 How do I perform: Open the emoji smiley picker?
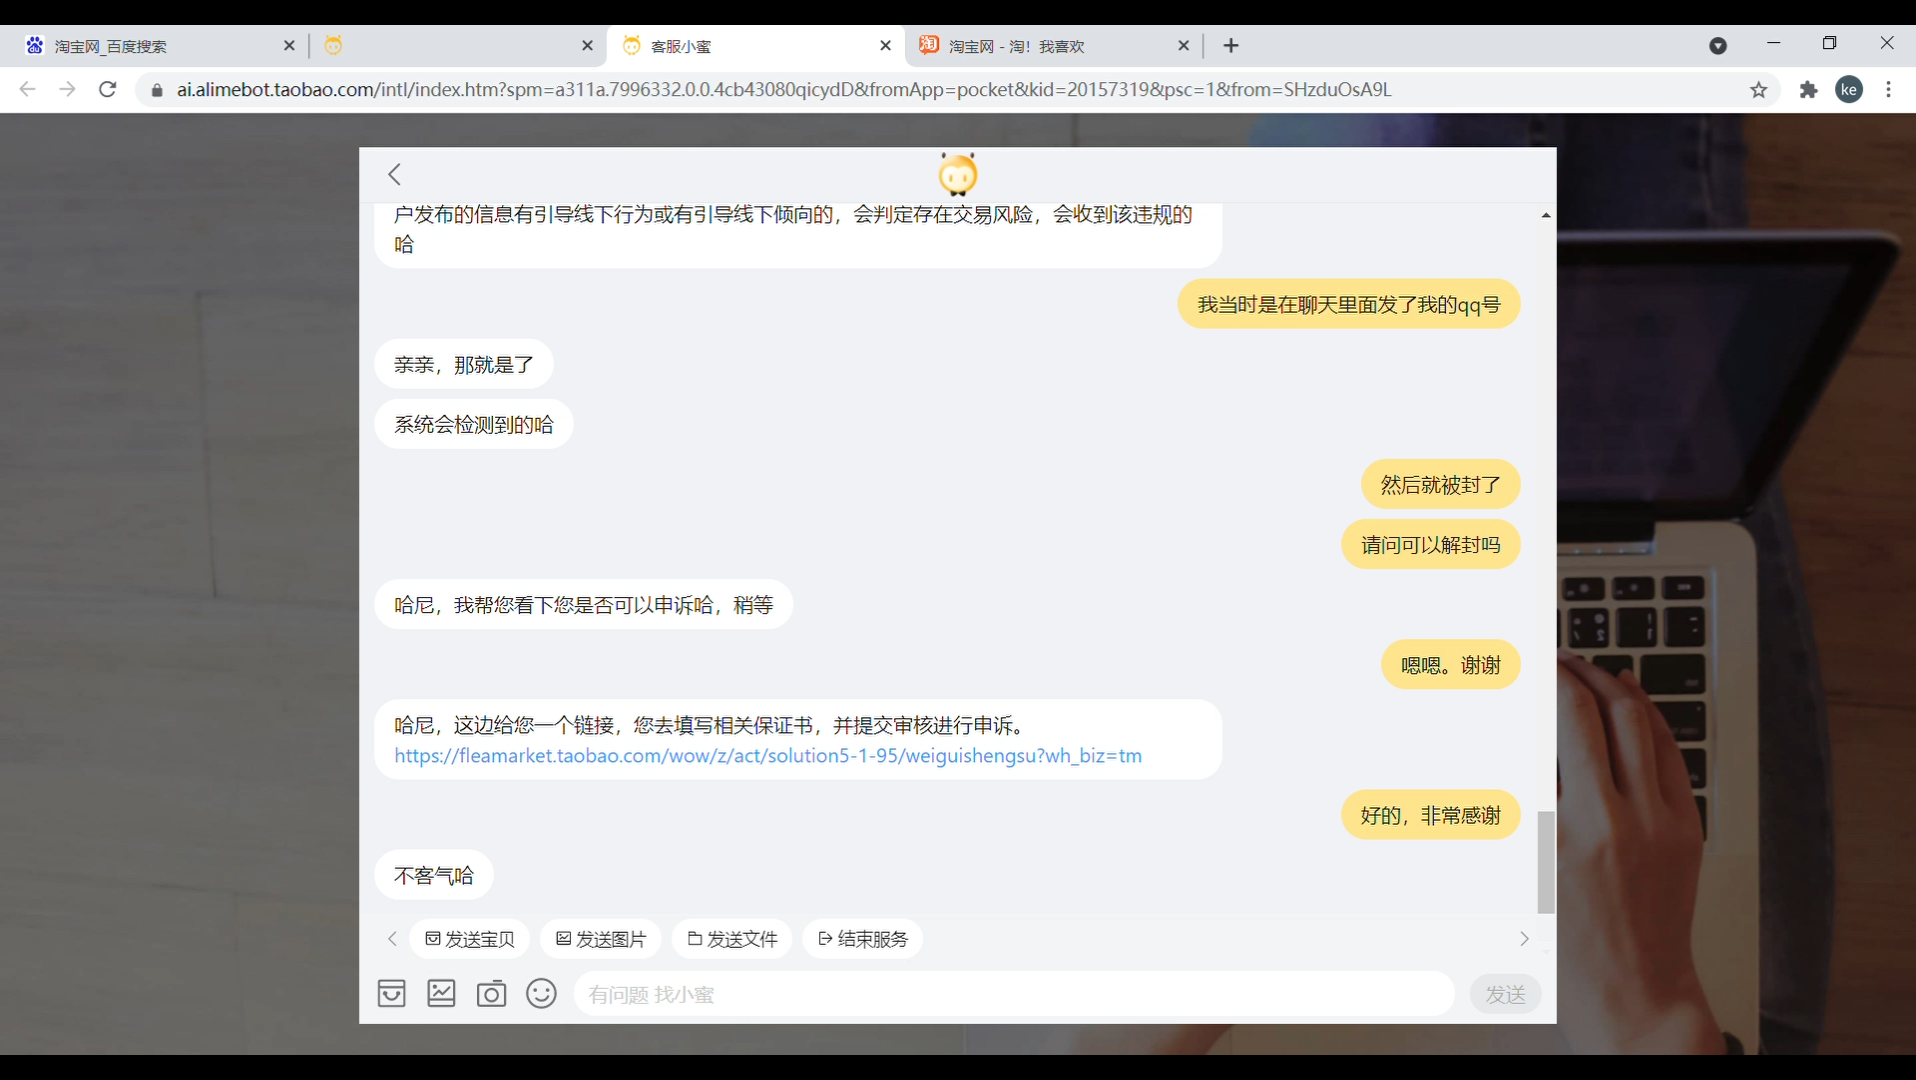(x=541, y=993)
